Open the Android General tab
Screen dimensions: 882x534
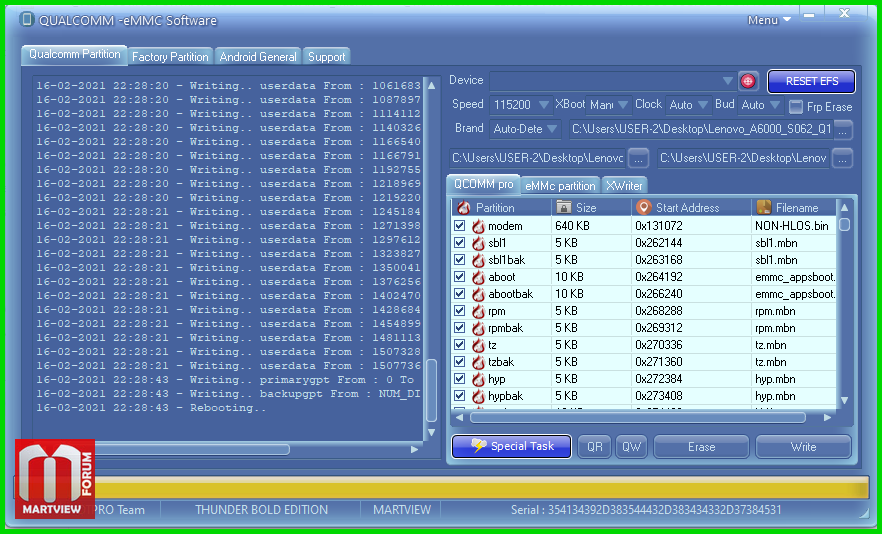258,57
